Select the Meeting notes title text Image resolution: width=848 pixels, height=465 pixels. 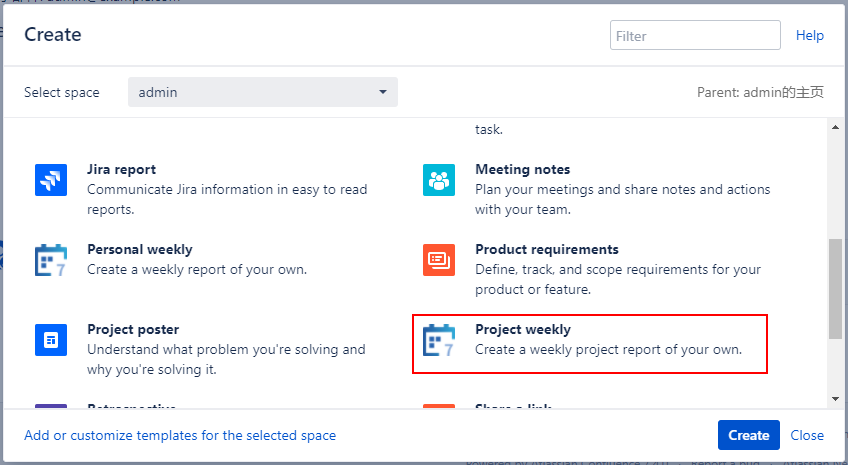523,170
